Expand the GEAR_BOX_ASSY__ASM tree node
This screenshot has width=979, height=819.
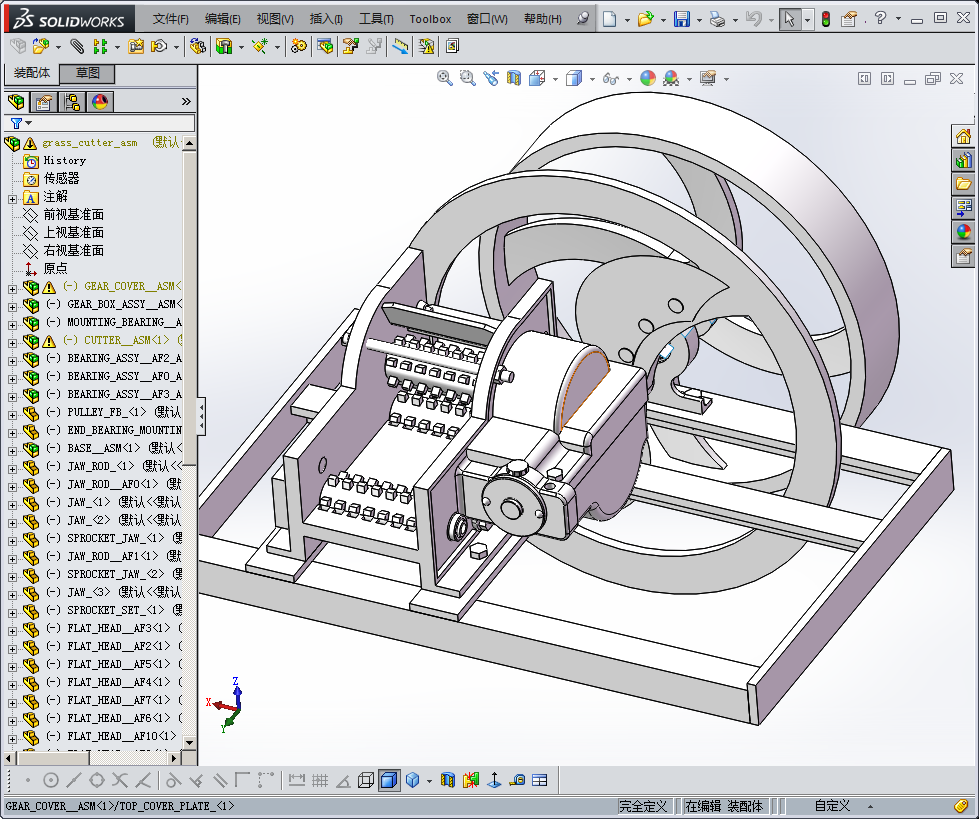pos(12,305)
